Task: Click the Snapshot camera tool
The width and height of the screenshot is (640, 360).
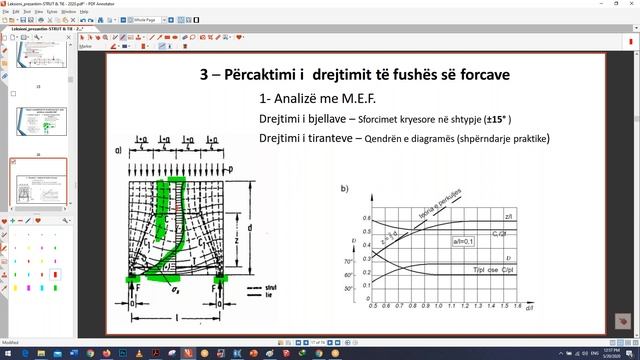Action: pyautogui.click(x=203, y=38)
